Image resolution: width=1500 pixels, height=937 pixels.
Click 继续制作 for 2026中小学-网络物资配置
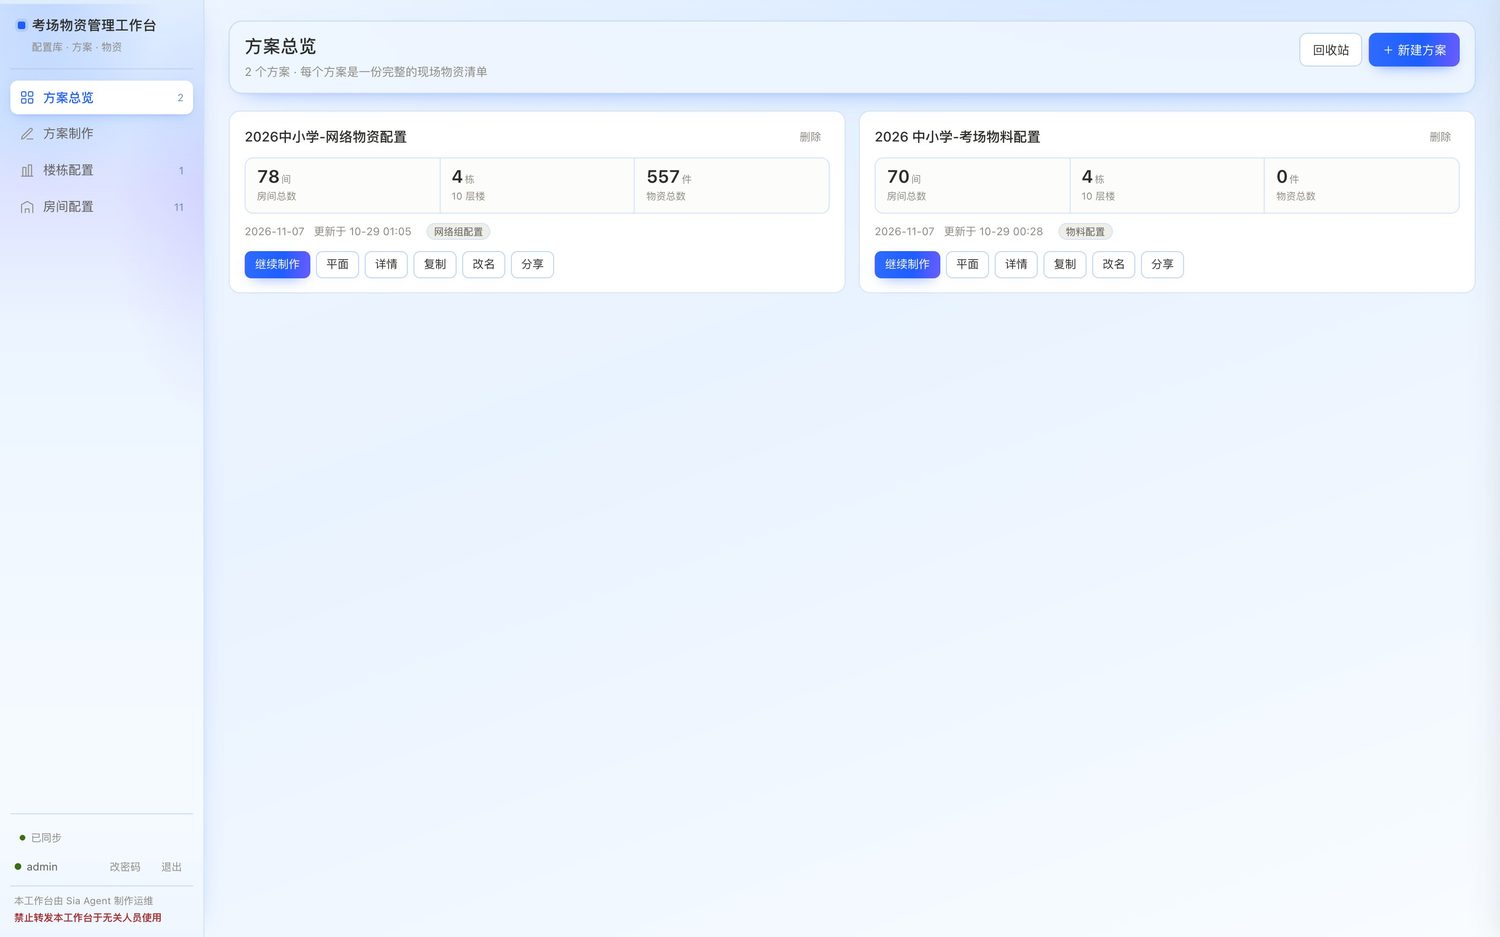pos(277,264)
